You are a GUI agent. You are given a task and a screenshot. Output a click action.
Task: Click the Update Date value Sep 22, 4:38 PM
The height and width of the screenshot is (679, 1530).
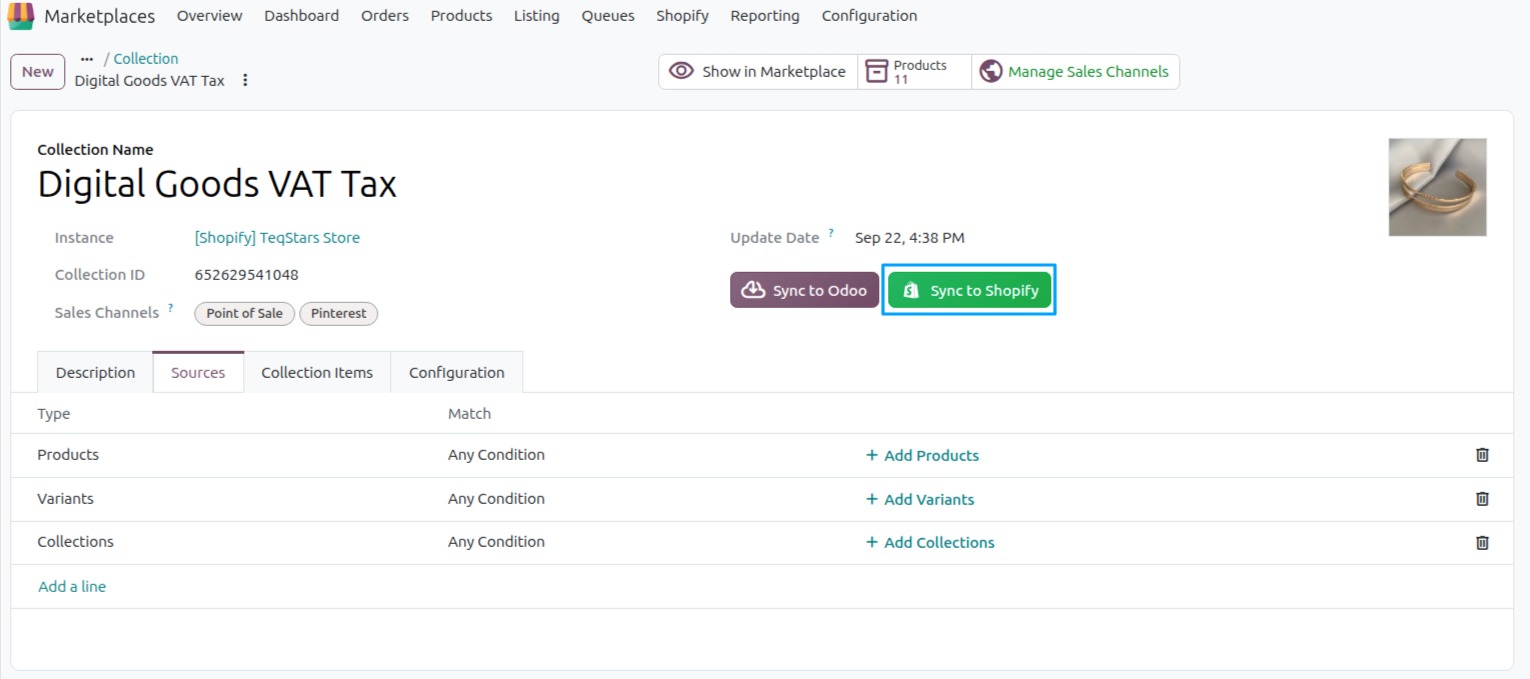point(910,238)
